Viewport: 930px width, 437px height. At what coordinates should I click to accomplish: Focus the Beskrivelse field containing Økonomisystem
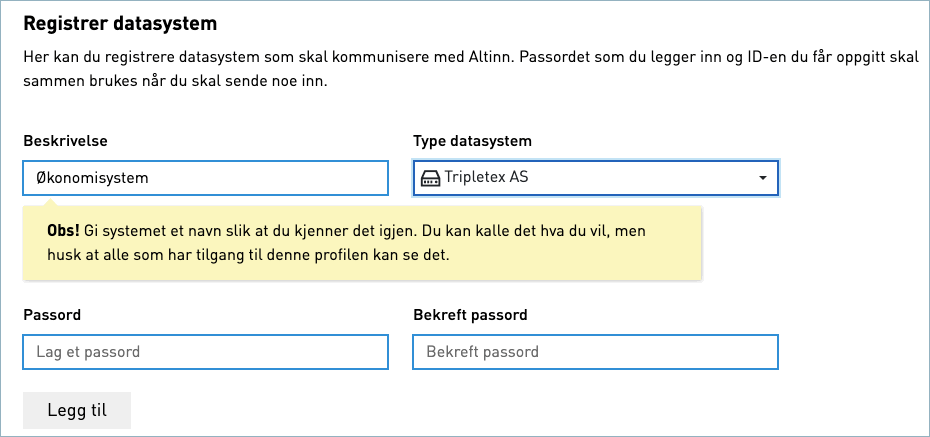click(205, 177)
